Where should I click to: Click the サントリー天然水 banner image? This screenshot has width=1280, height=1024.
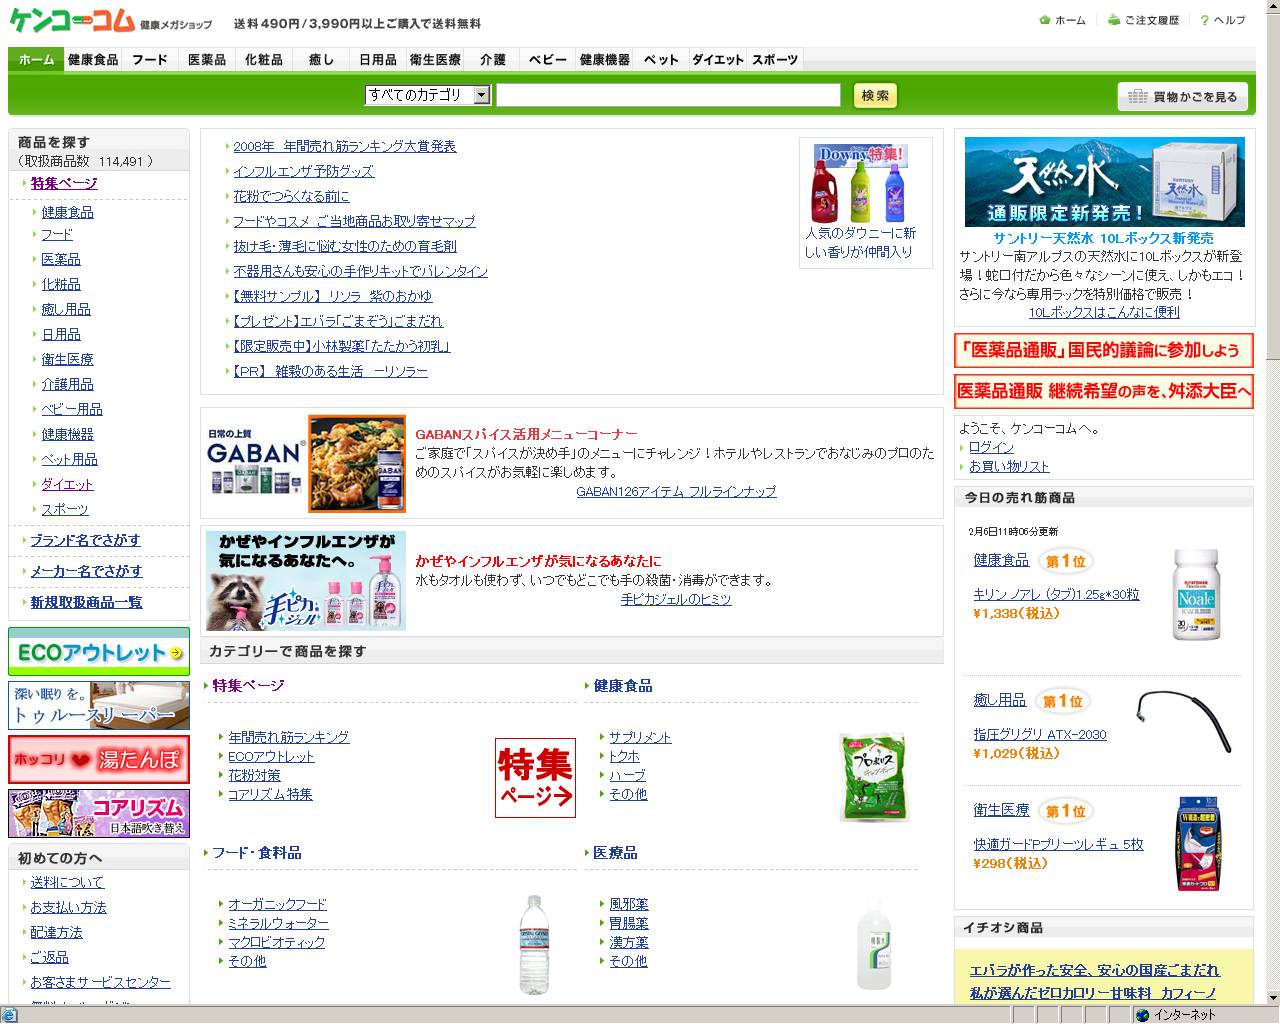point(1104,182)
